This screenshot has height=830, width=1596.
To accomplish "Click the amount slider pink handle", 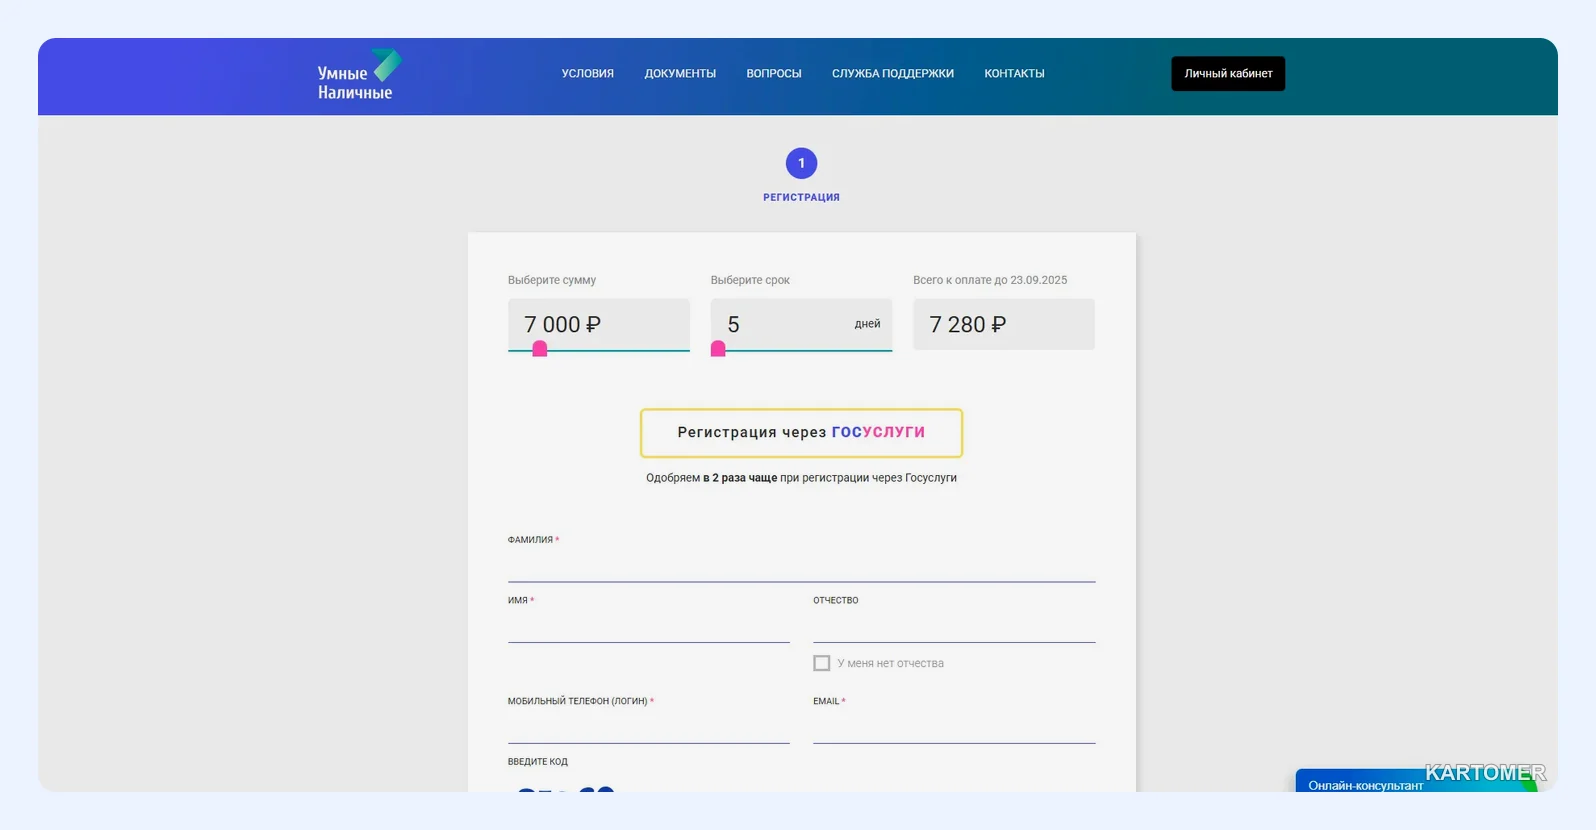I will [540, 349].
